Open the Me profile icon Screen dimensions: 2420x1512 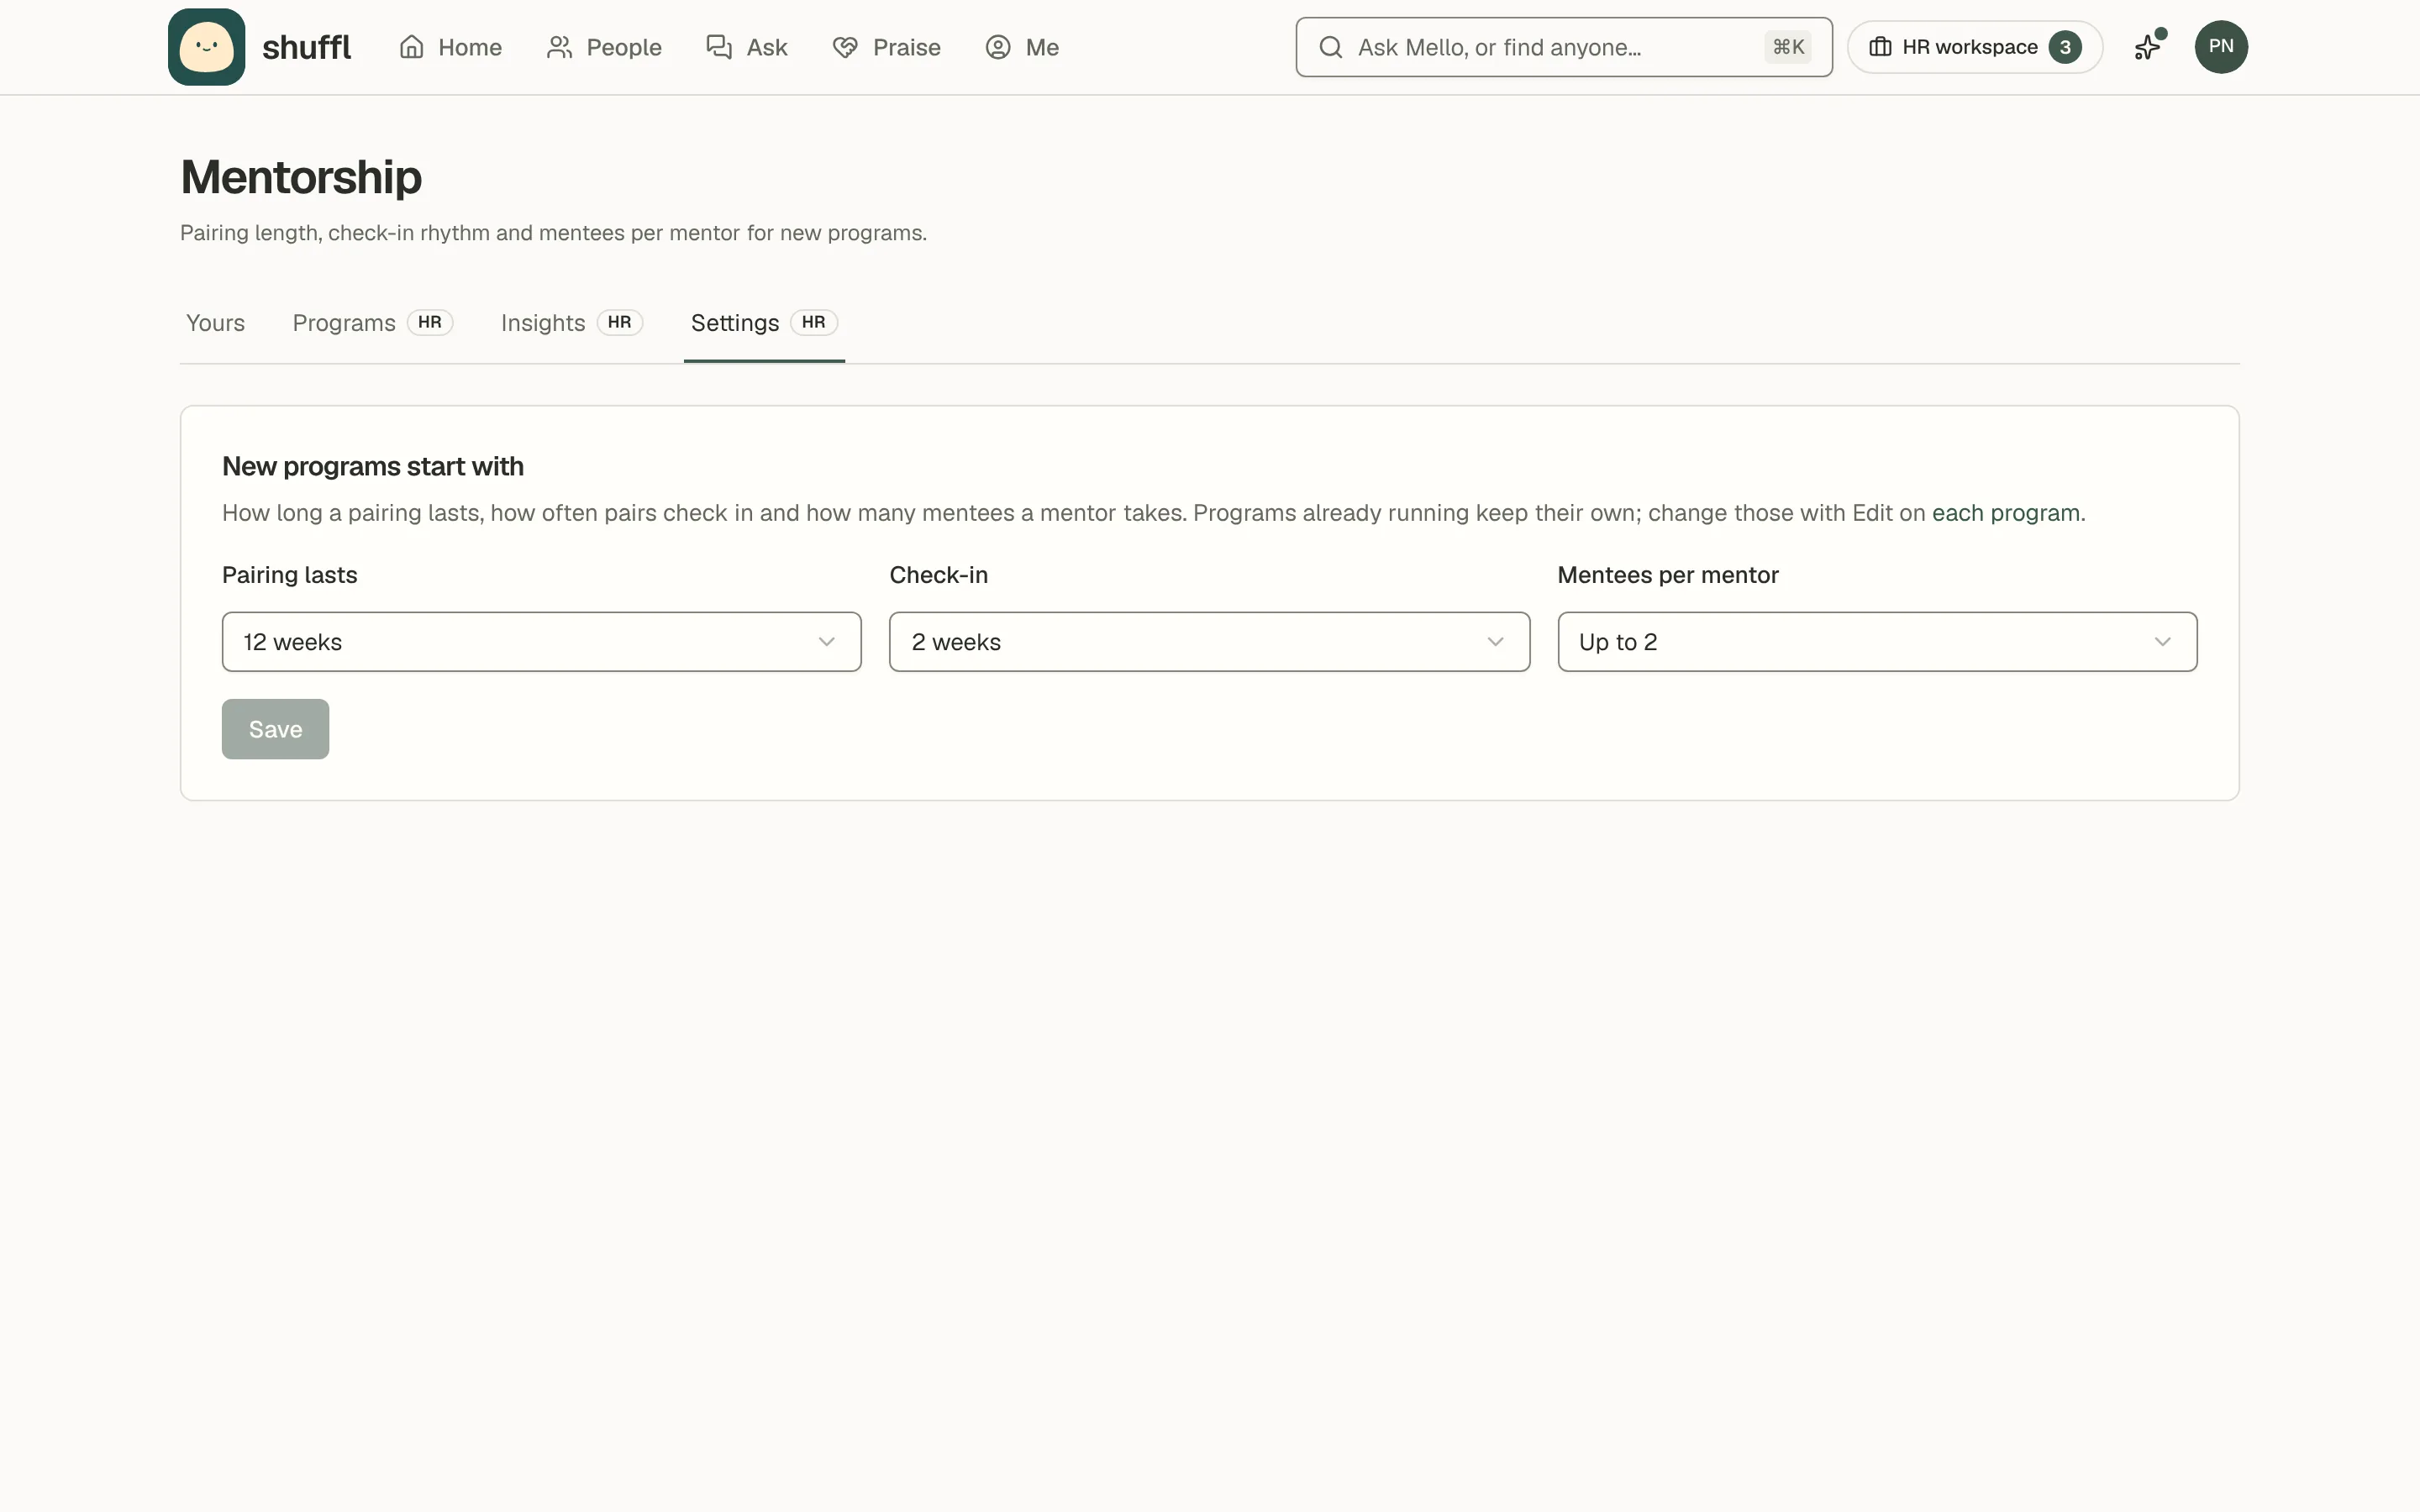point(998,47)
